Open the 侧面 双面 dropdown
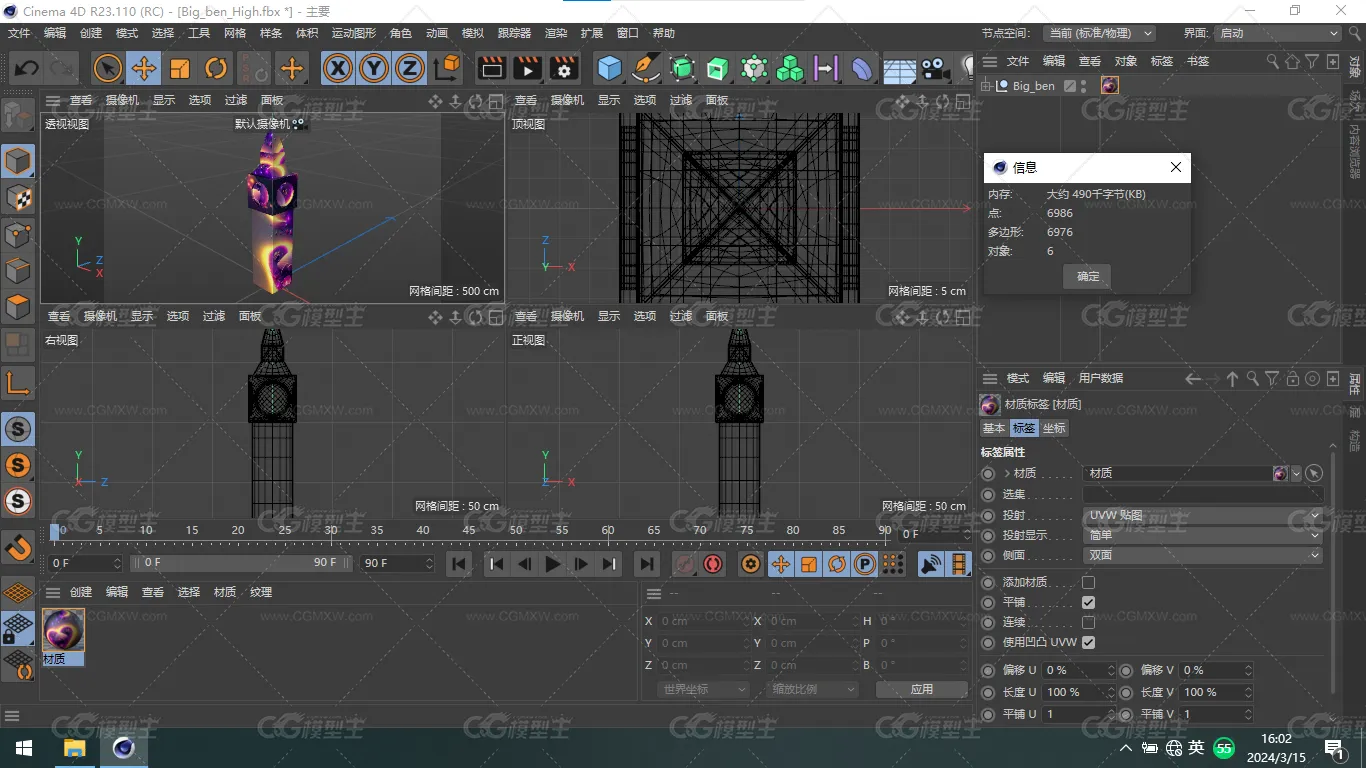The height and width of the screenshot is (768, 1366). click(x=1204, y=555)
